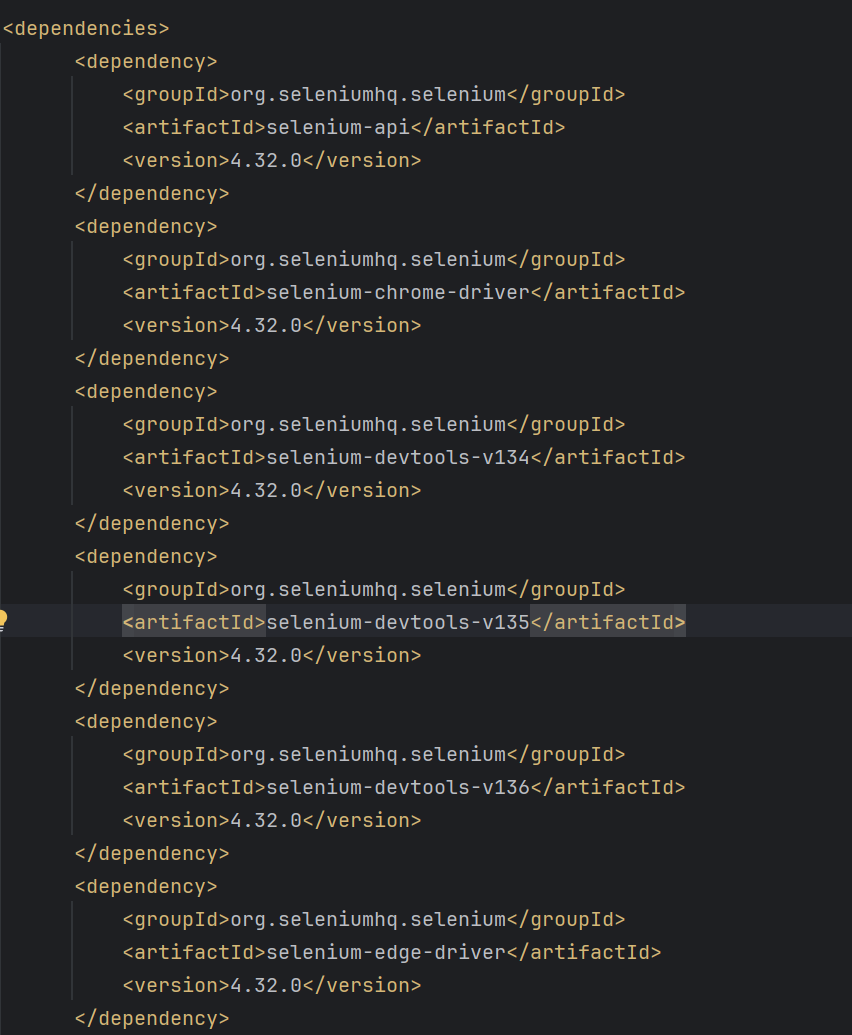Viewport: 852px width, 1035px height.
Task: Click the yellow lightbulb quick-fix icon
Action: tap(4, 620)
